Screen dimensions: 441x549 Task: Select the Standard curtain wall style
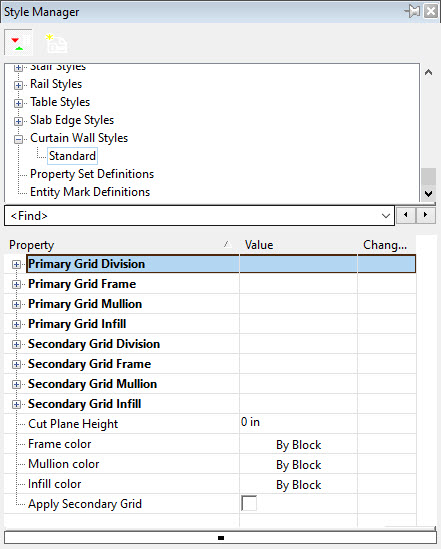click(72, 156)
